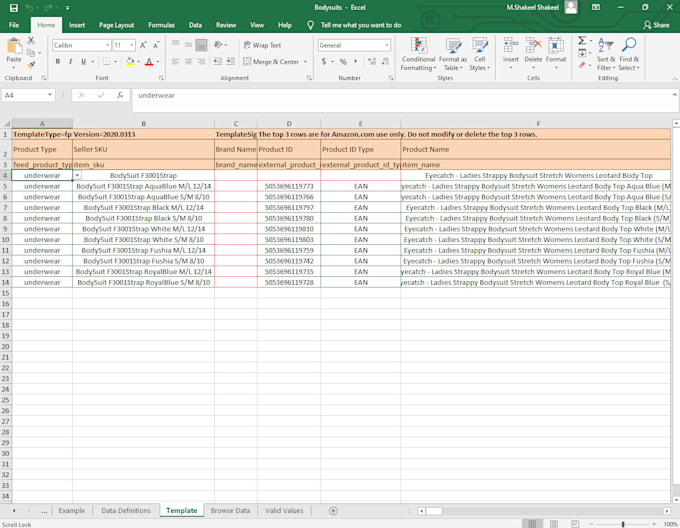The image size is (680, 528).
Task: Toggle Wrap Text
Action: pyautogui.click(x=262, y=45)
